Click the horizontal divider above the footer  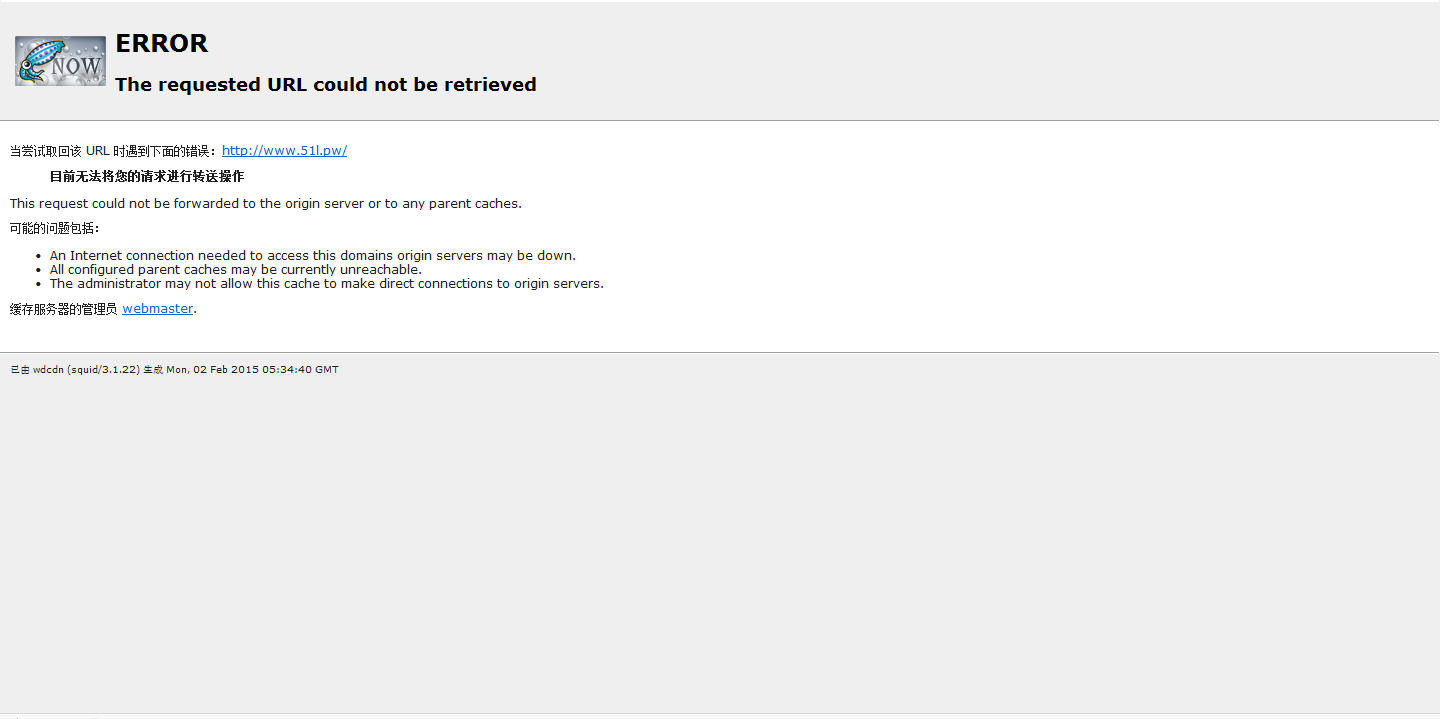click(x=720, y=352)
